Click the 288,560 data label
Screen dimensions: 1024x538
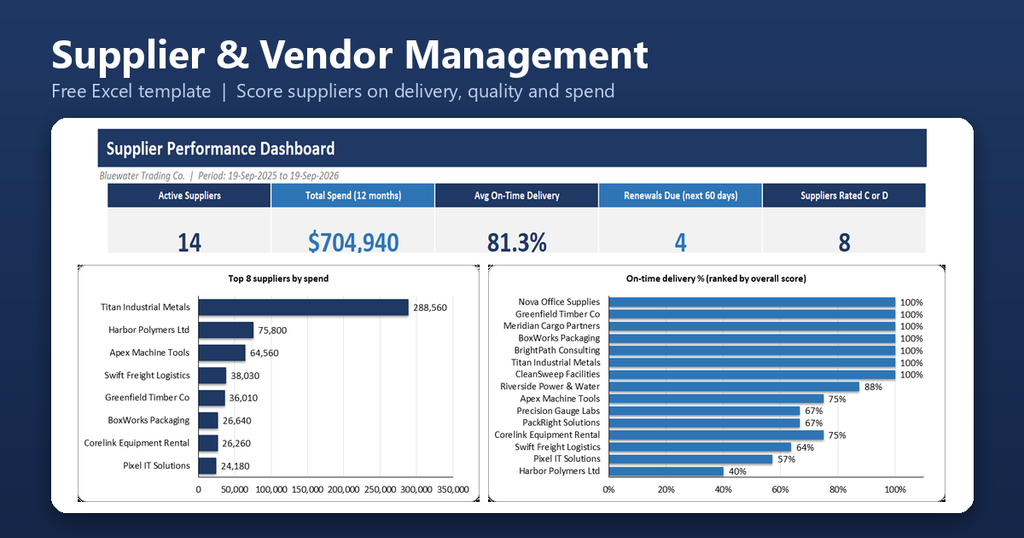430,308
